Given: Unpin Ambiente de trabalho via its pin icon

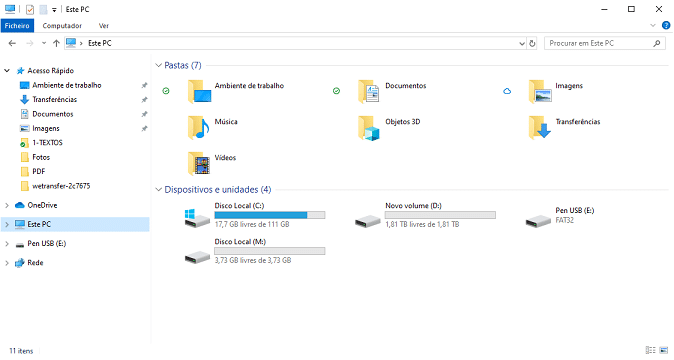Looking at the screenshot, I should tap(144, 85).
